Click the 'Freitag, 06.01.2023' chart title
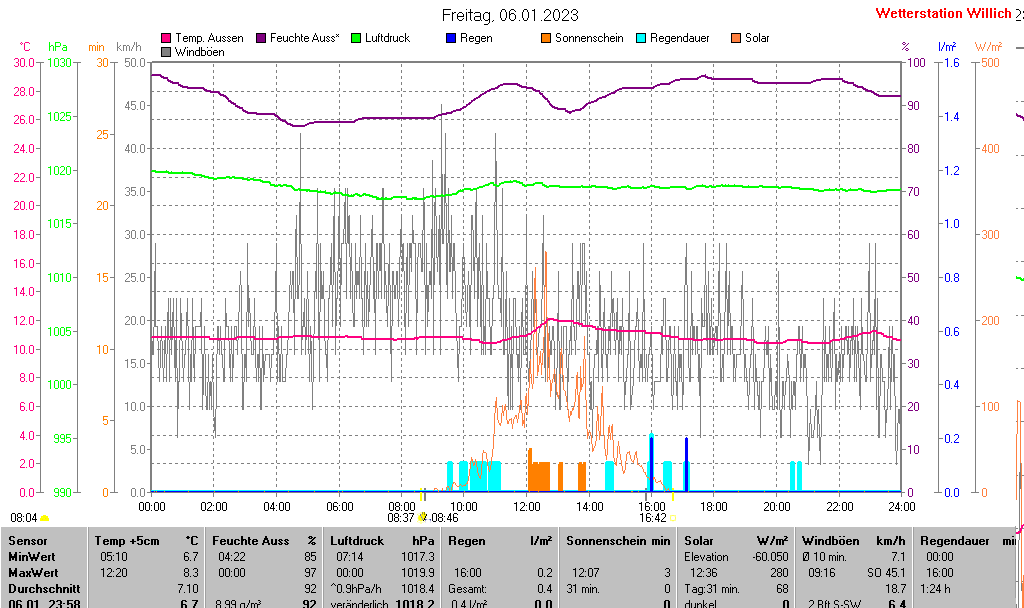The width and height of the screenshot is (1024, 608). tap(510, 15)
